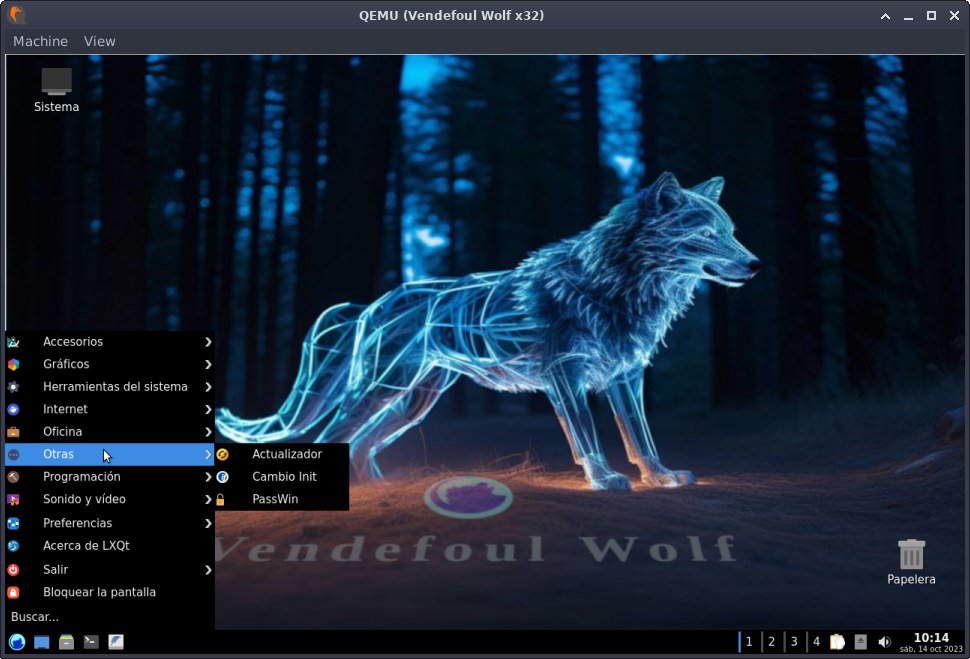970x659 pixels.
Task: Open the feather text editor launcher
Action: 116,642
